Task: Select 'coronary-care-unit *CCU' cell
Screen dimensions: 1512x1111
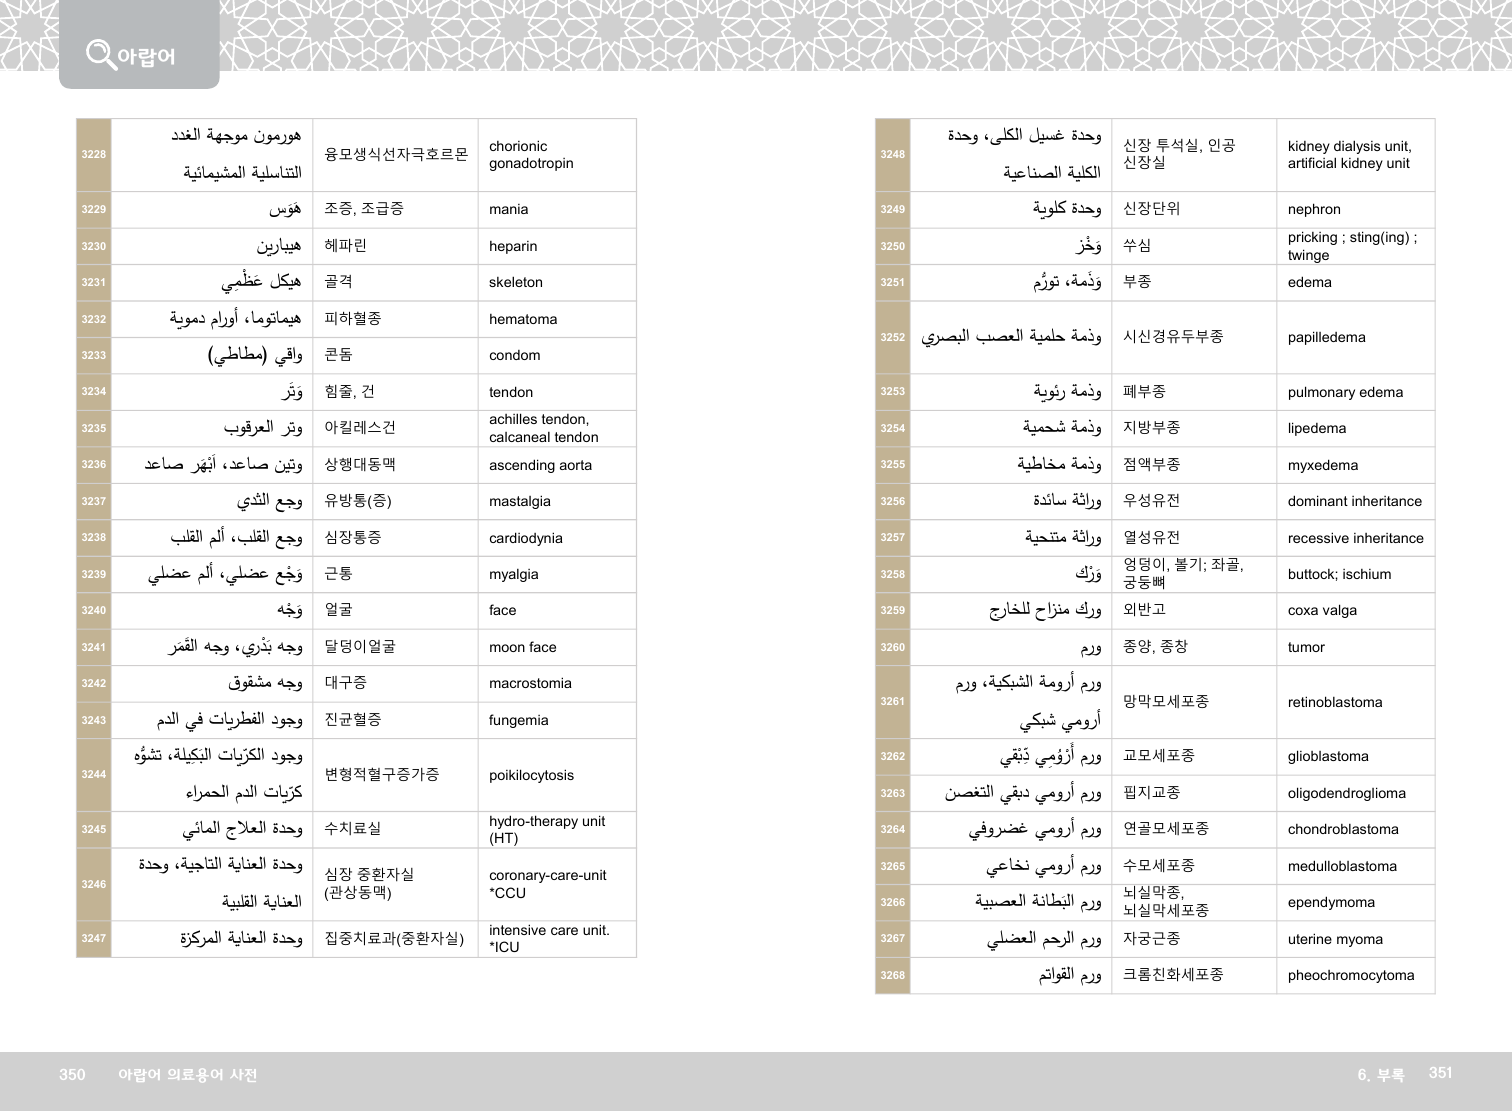Action: click(x=547, y=884)
